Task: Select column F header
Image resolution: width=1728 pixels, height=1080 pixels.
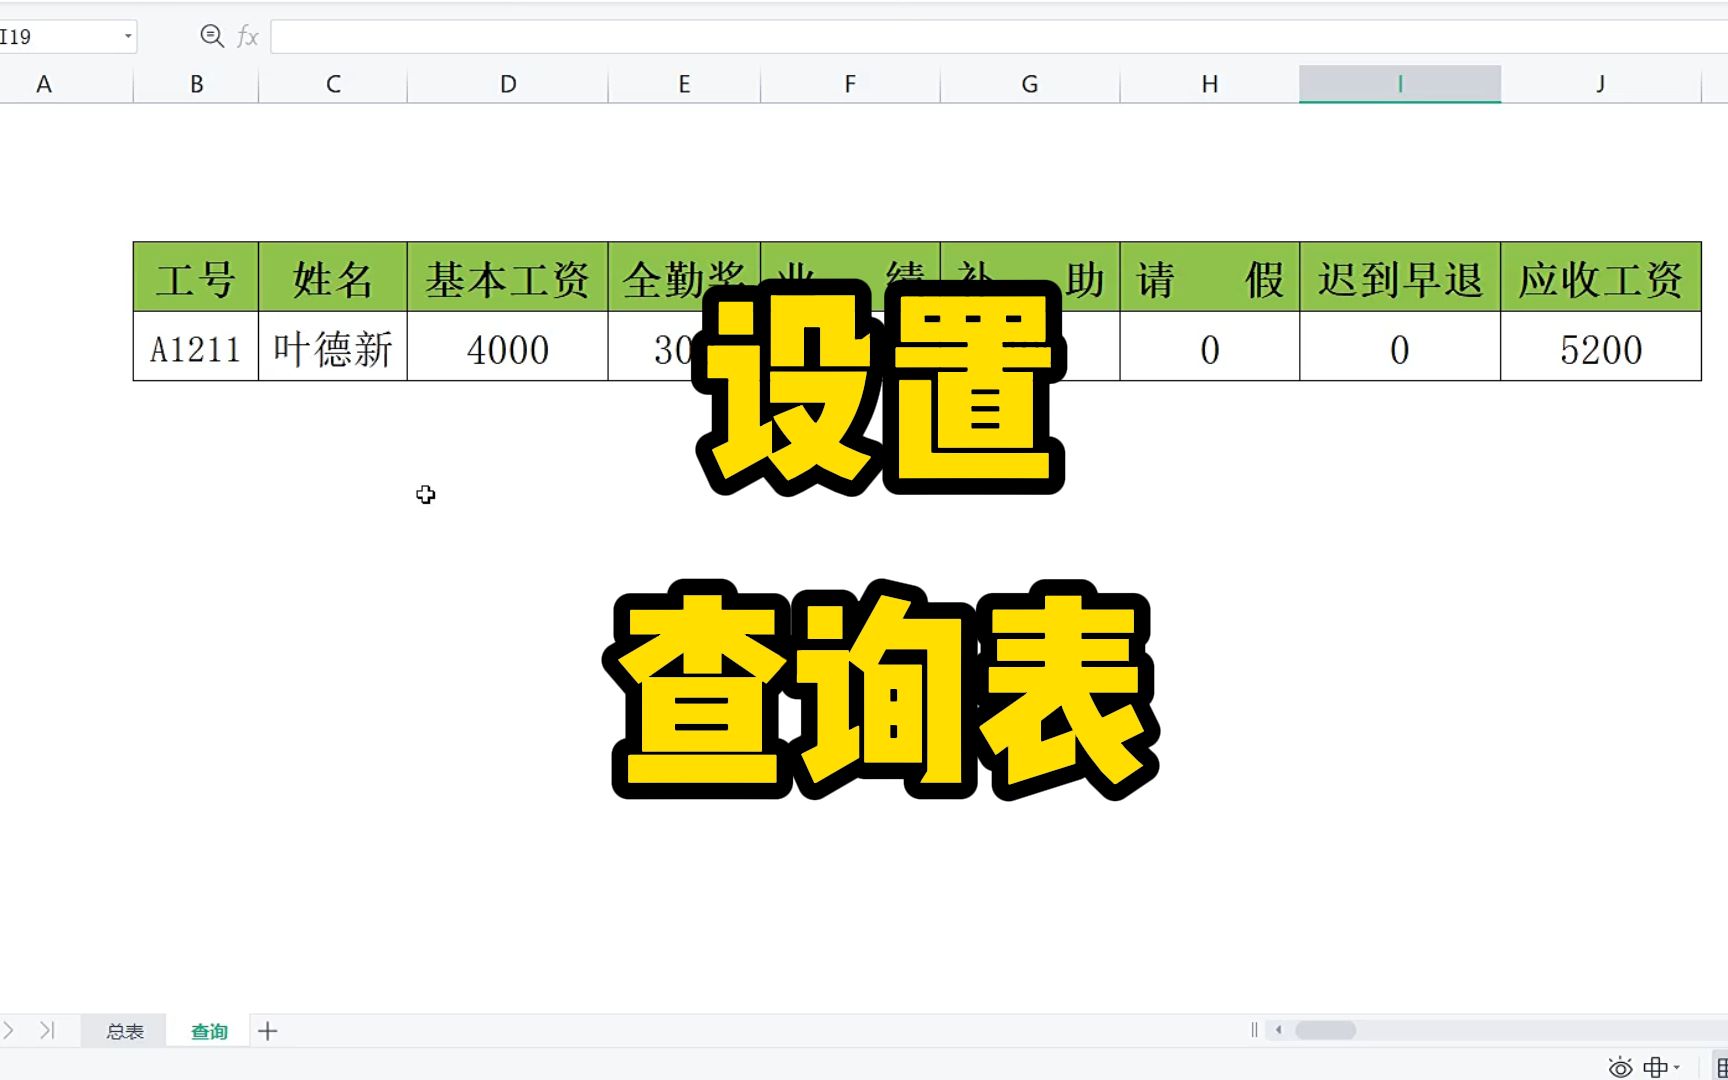Action: pyautogui.click(x=850, y=84)
